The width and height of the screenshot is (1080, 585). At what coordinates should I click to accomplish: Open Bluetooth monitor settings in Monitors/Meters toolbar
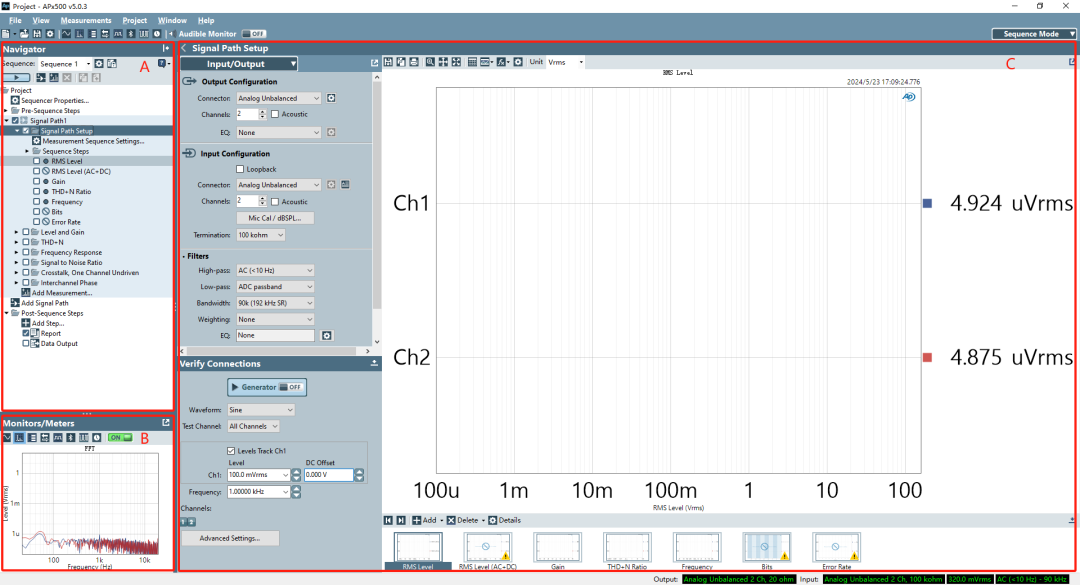tap(70, 437)
